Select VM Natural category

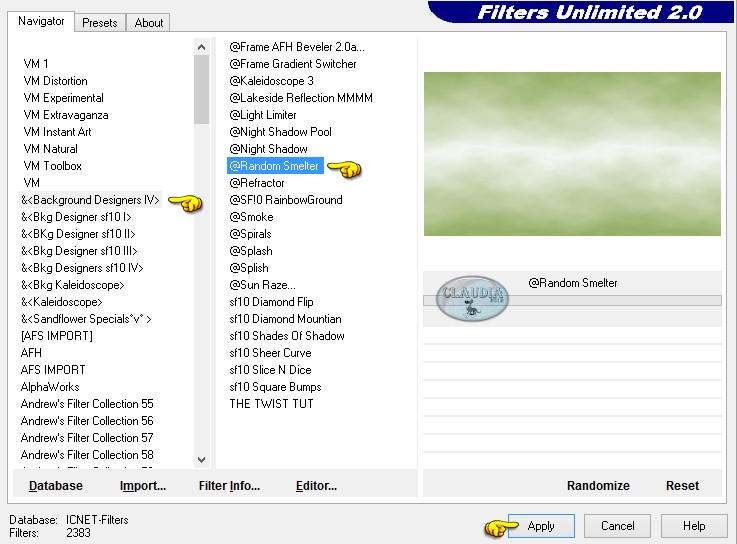[x=50, y=149]
